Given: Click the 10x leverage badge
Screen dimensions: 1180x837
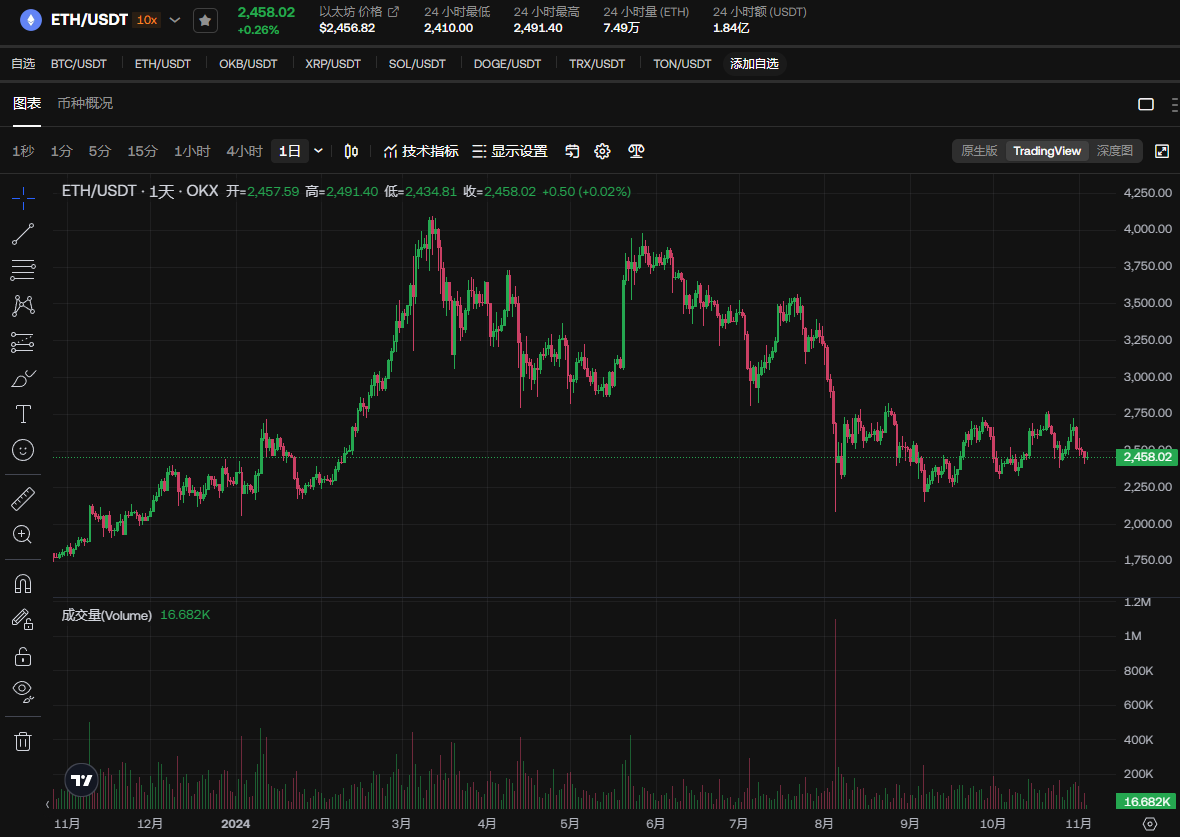Looking at the screenshot, I should 147,20.
